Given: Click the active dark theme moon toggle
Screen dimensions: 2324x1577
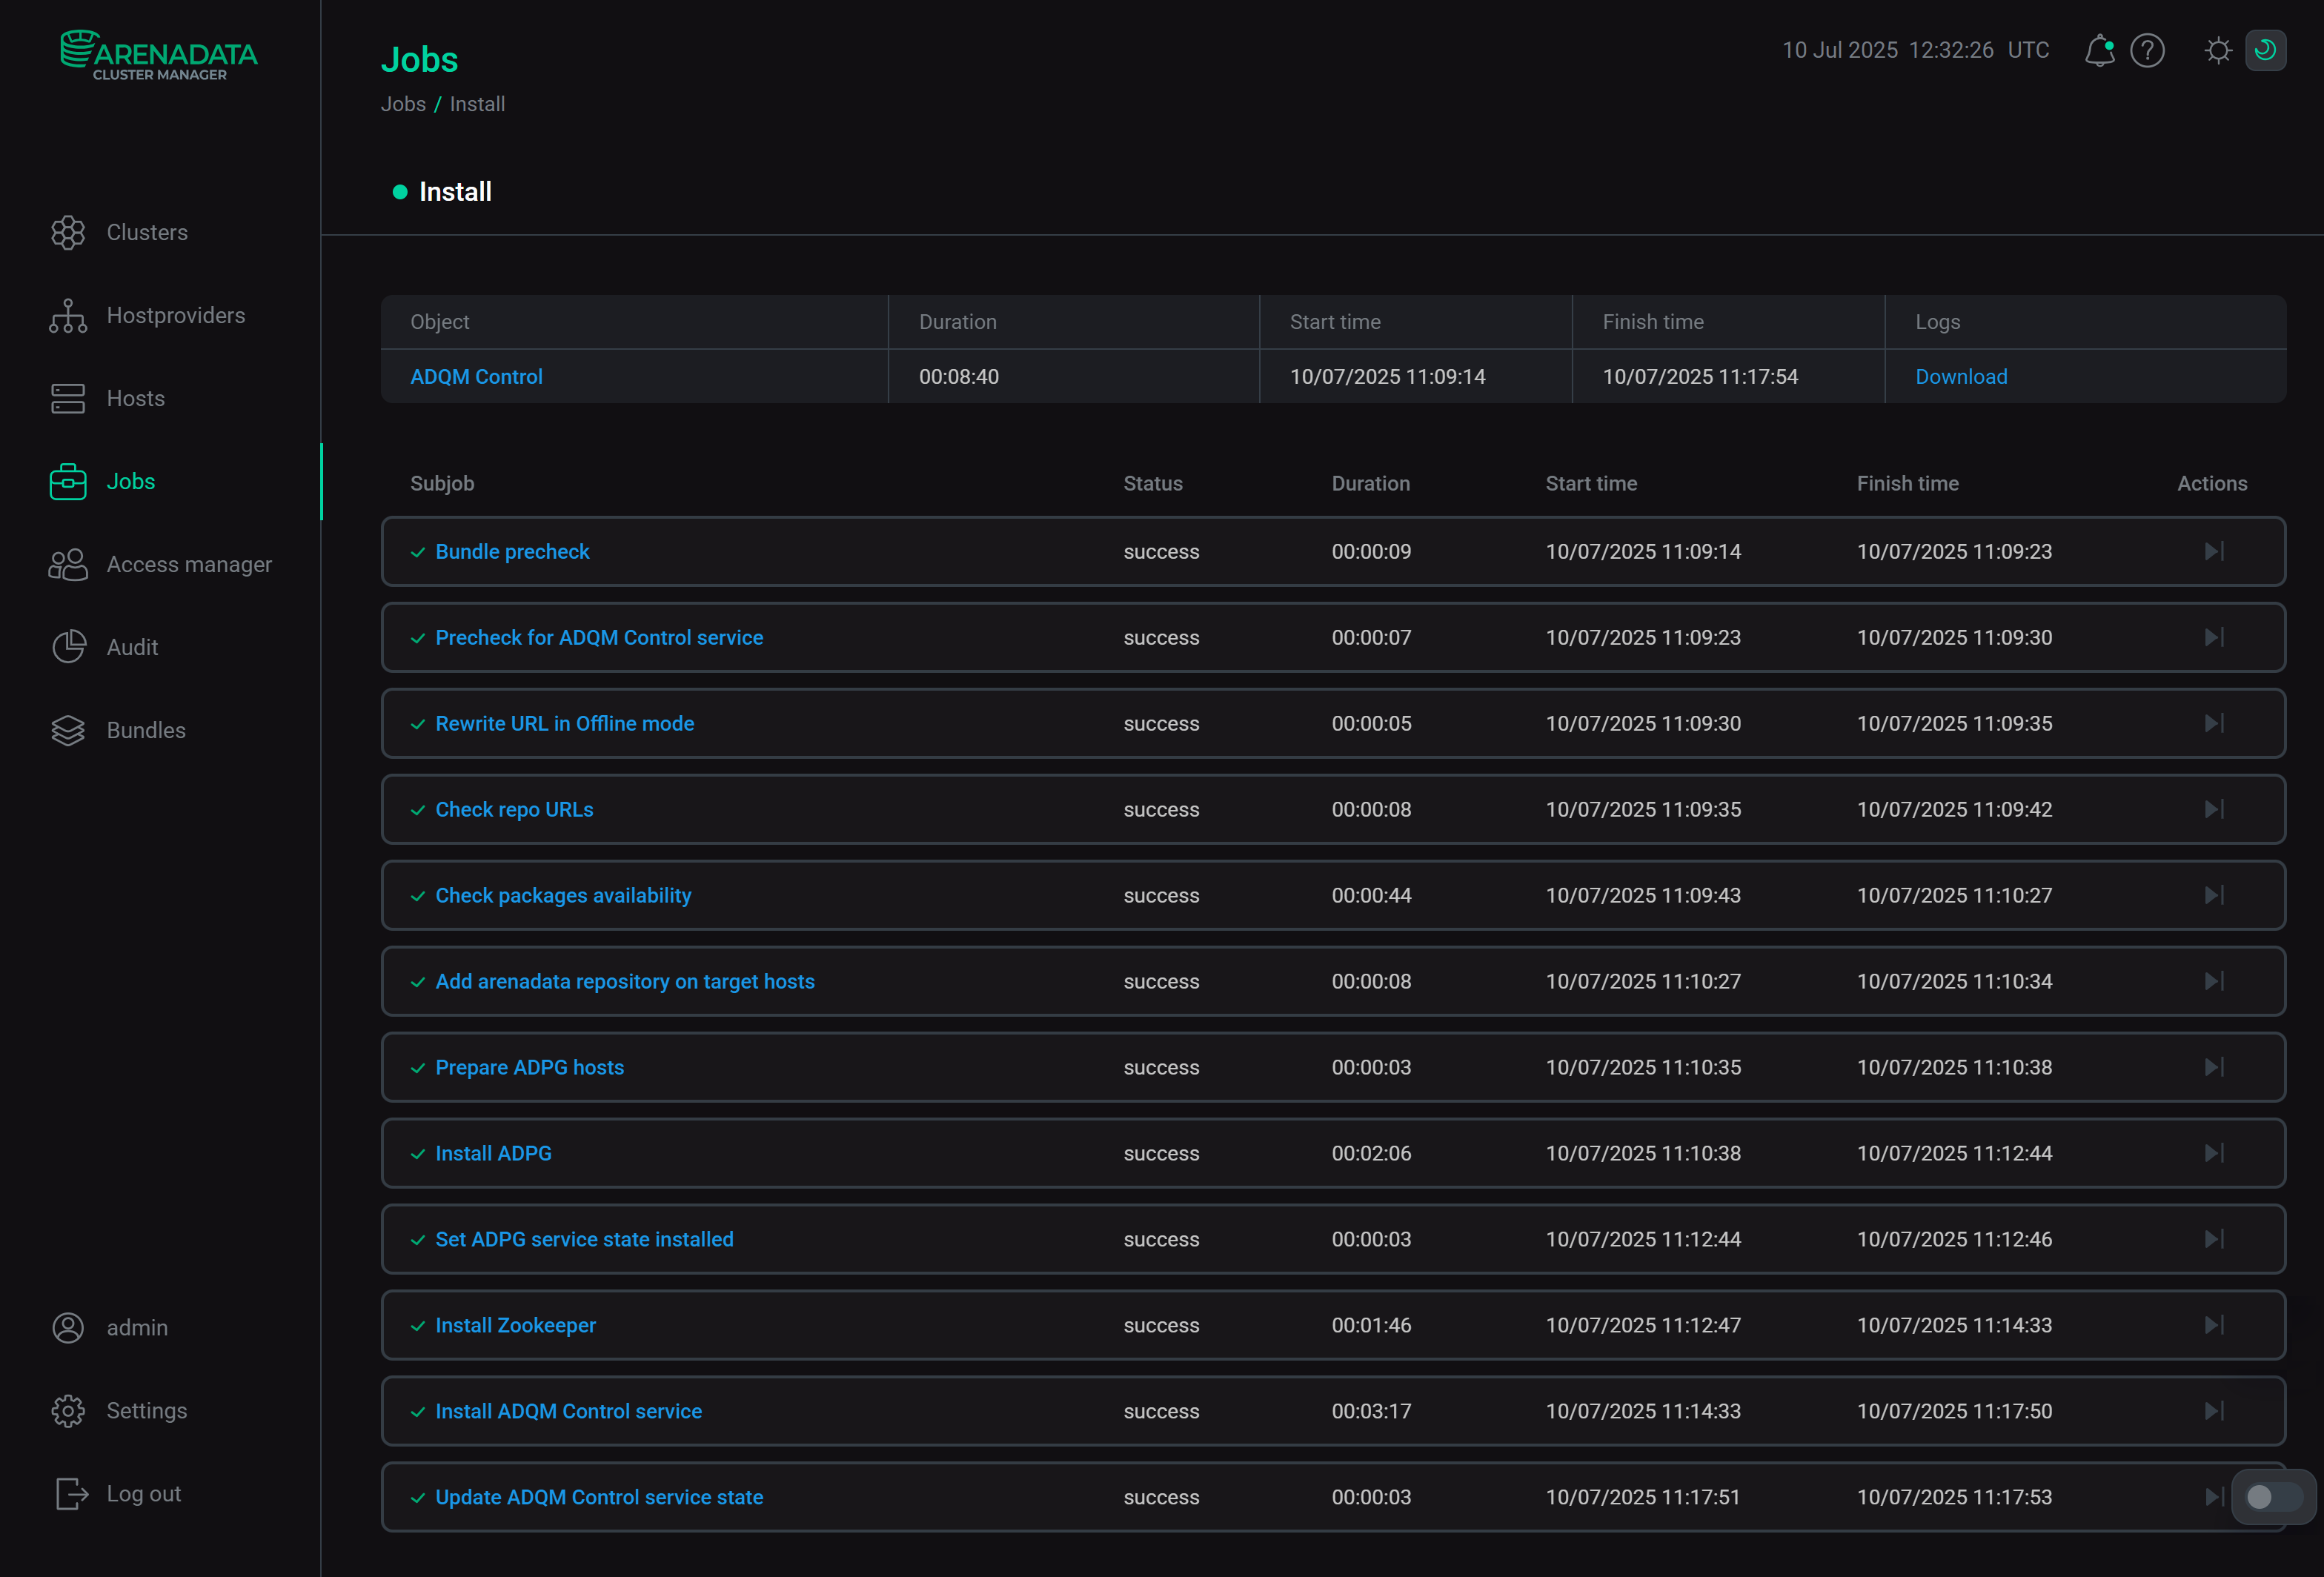Looking at the screenshot, I should pos(2266,50).
